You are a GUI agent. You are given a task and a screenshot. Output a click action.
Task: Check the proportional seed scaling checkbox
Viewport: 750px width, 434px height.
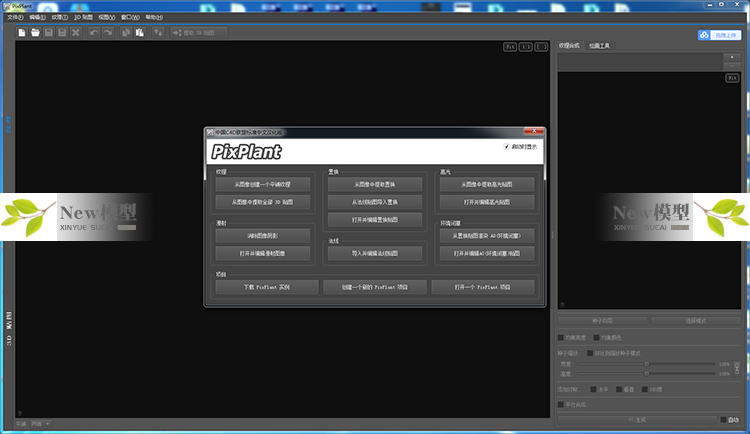590,353
